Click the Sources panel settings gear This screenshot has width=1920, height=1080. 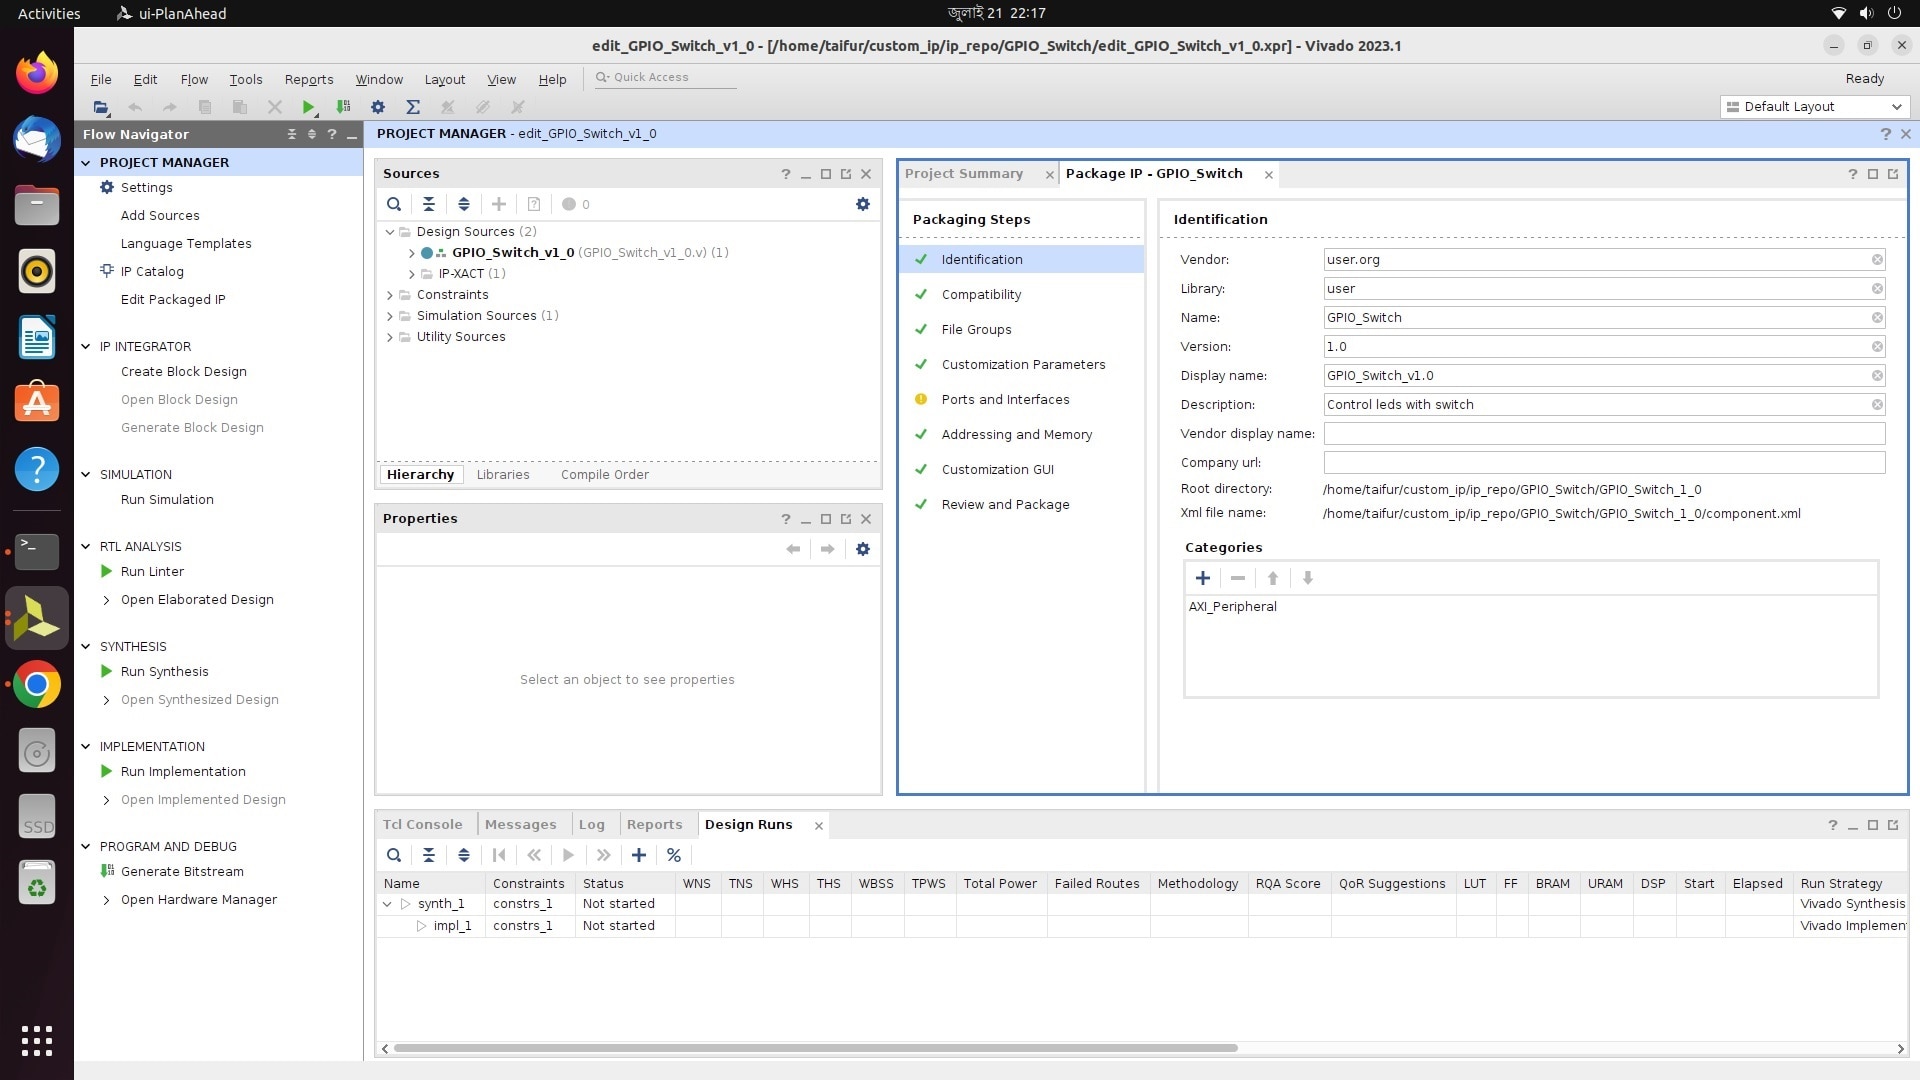(x=862, y=204)
